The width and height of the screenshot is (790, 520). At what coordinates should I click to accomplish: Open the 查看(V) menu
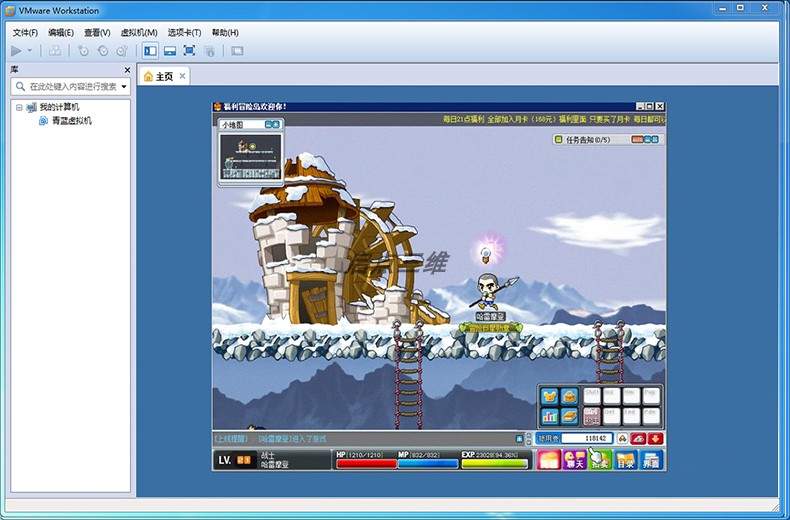point(97,33)
